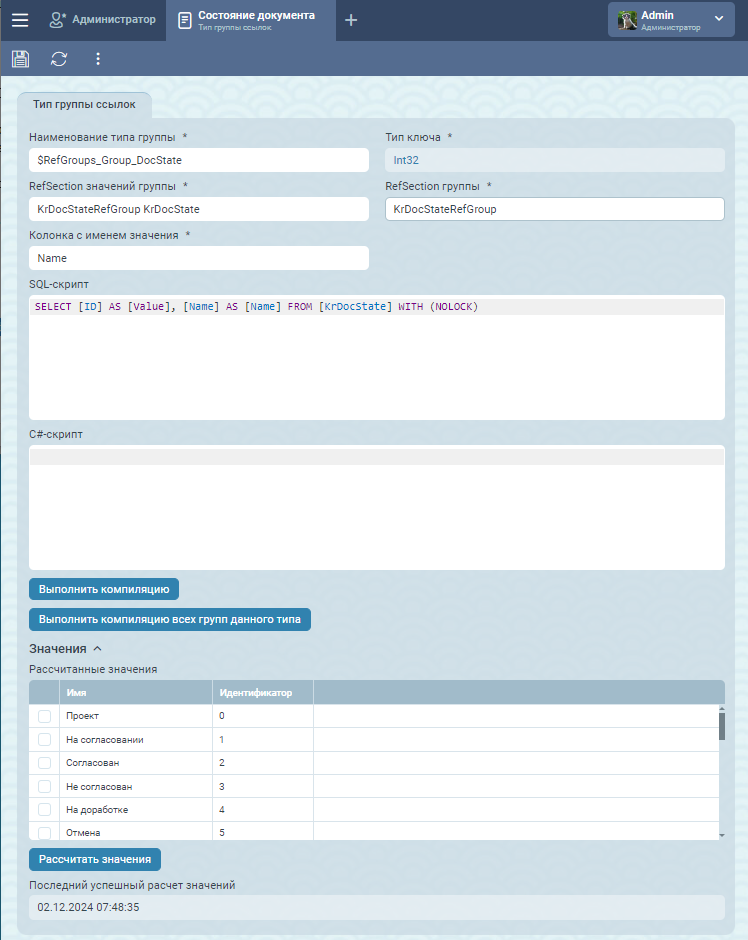Select the Не согласован row checkbox

pos(44,787)
